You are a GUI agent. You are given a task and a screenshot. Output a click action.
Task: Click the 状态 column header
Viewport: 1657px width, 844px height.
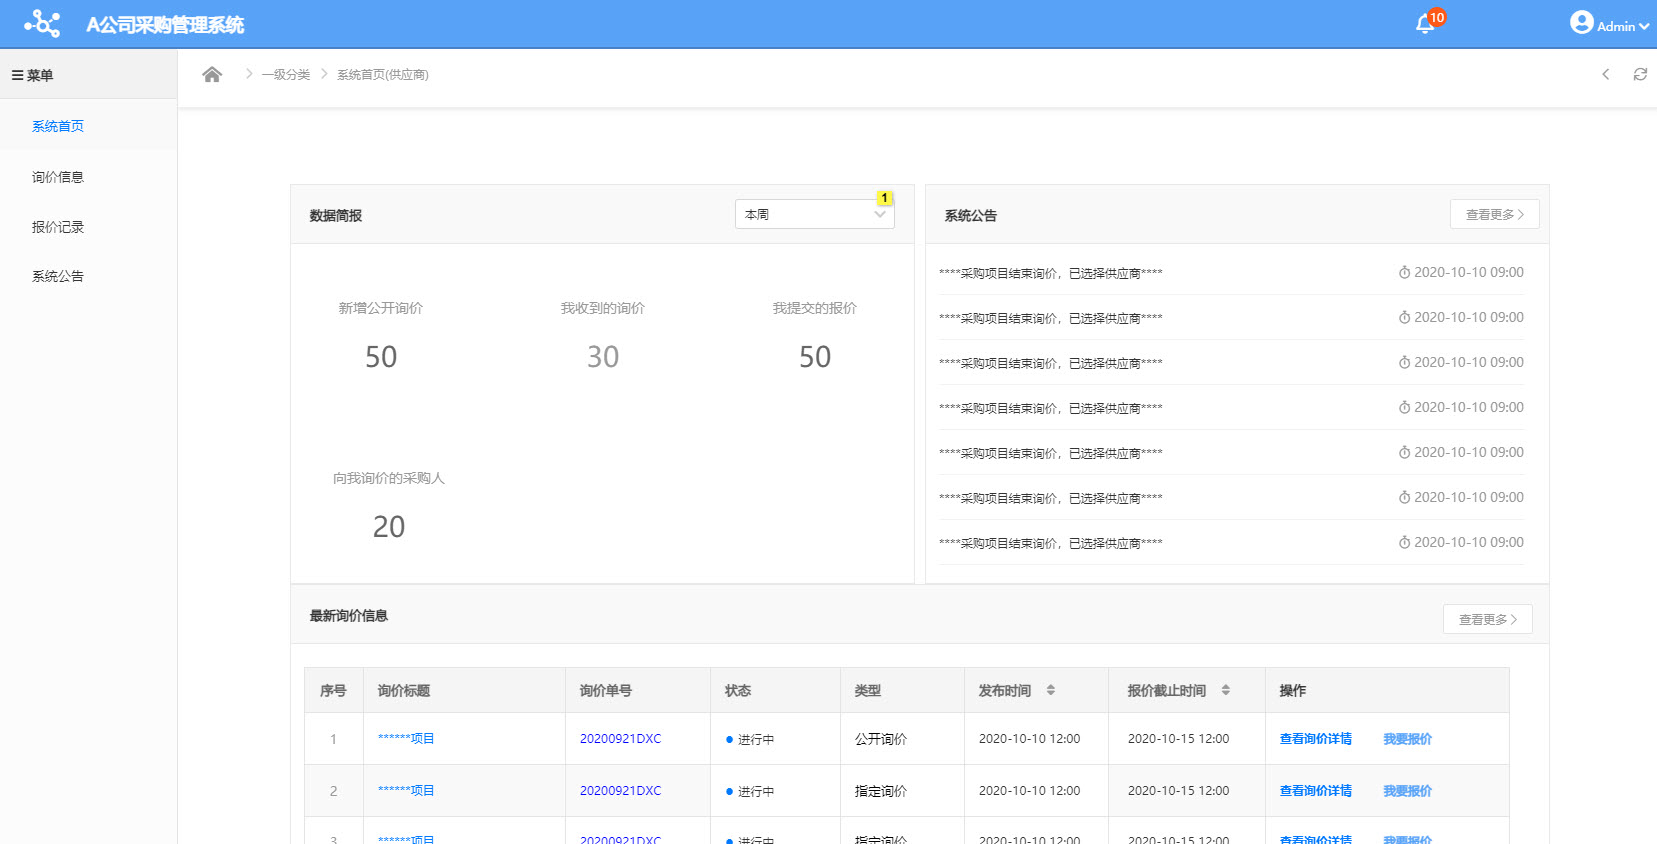pos(738,690)
